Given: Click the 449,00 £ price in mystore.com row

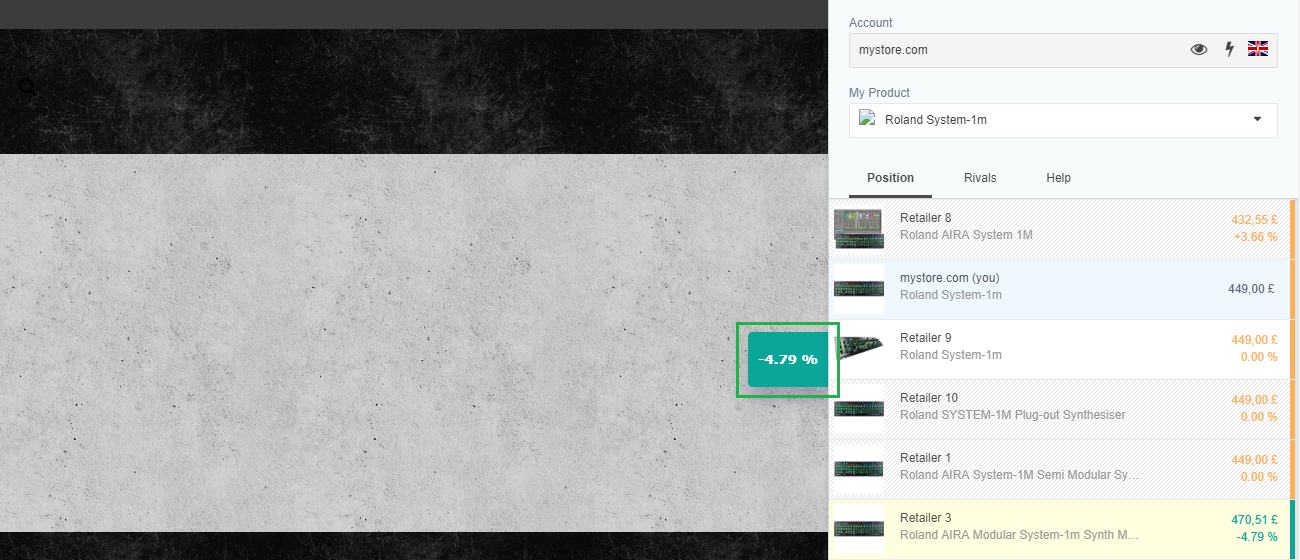Looking at the screenshot, I should pyautogui.click(x=1251, y=289).
